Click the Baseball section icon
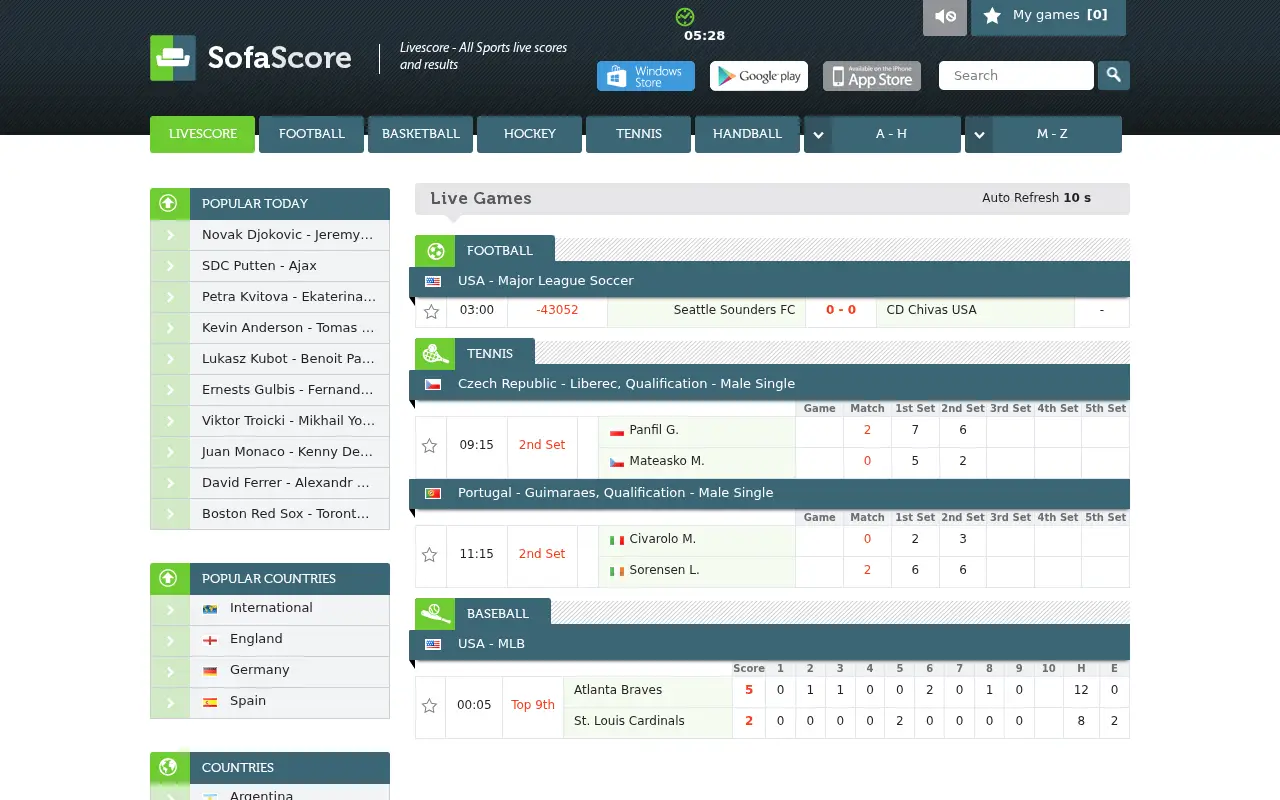 tap(435, 614)
